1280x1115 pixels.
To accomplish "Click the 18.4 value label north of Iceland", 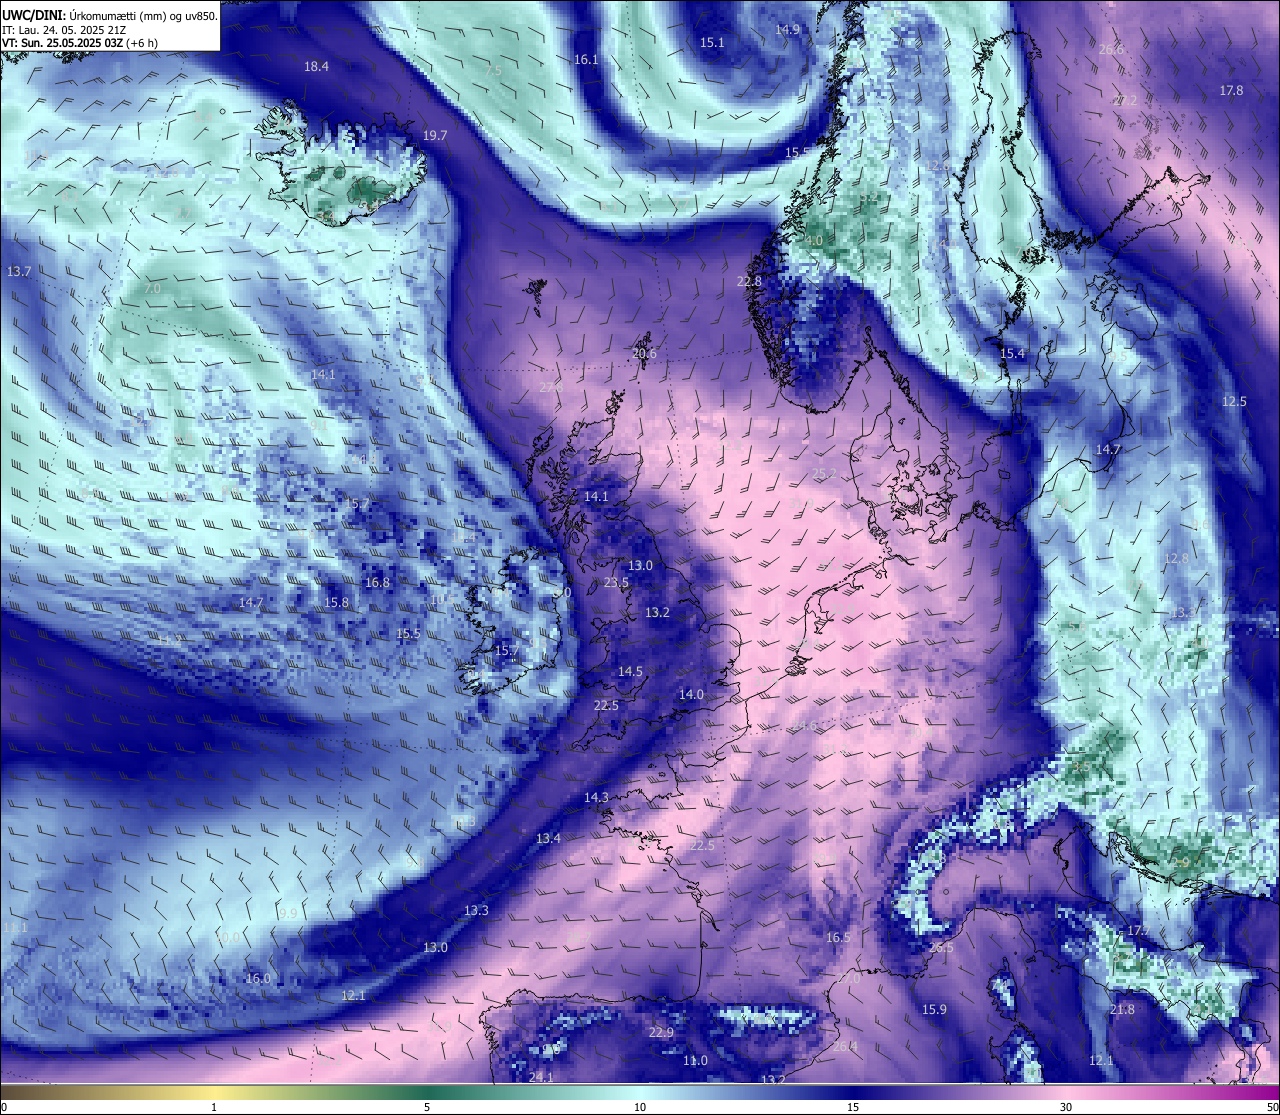I will click(317, 66).
